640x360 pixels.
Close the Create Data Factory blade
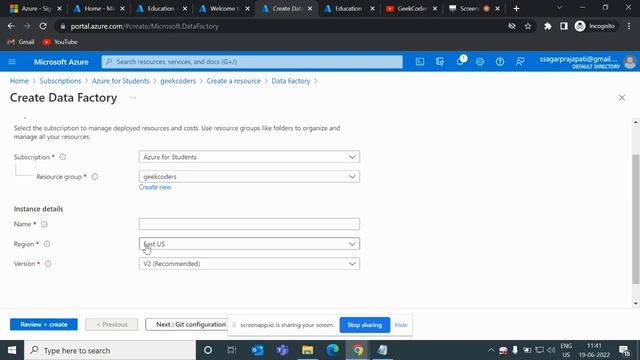[x=622, y=98]
